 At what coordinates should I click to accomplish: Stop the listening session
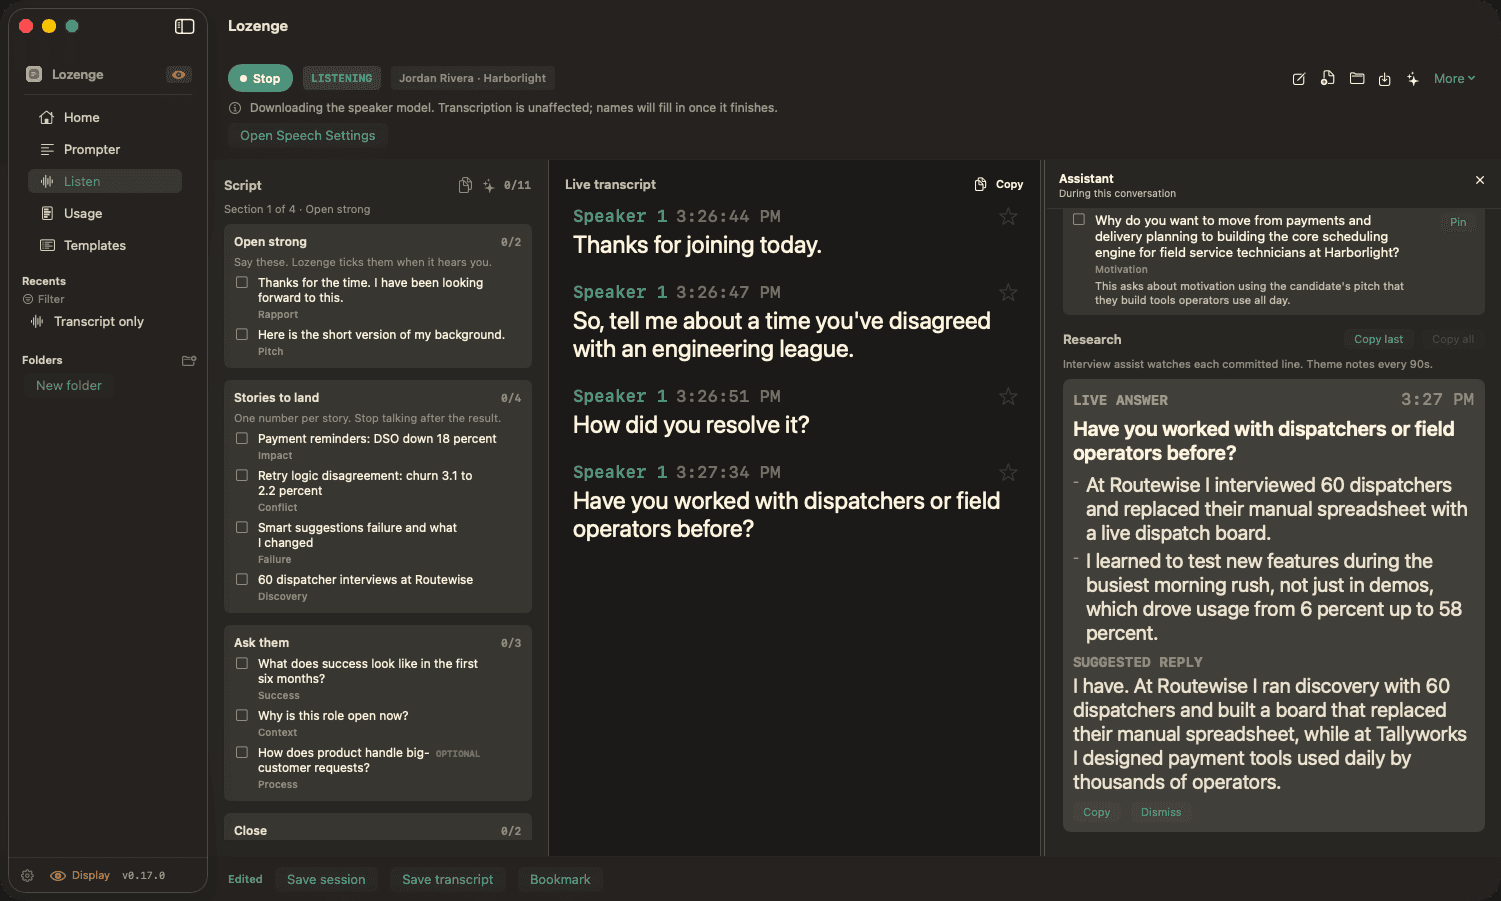pyautogui.click(x=260, y=78)
